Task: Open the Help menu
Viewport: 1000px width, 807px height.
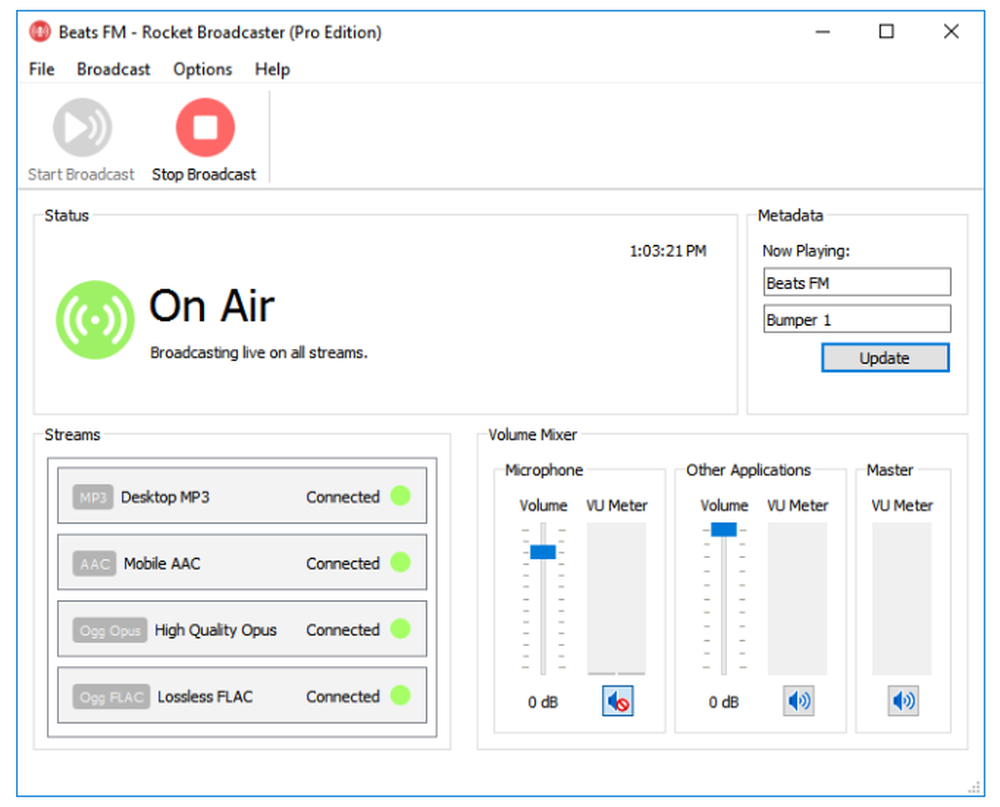Action: tap(272, 69)
